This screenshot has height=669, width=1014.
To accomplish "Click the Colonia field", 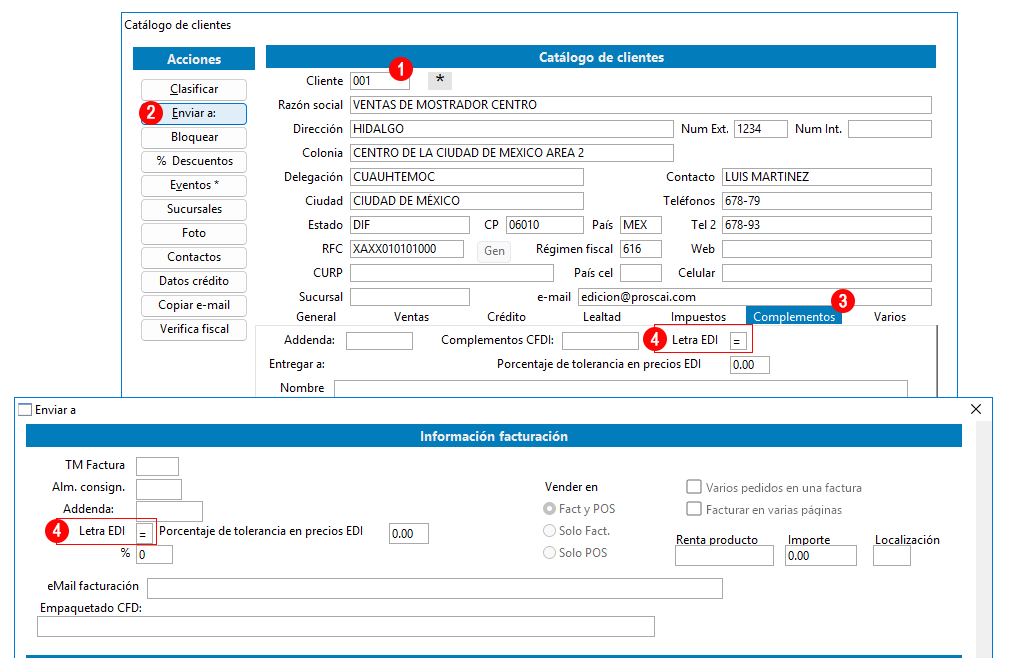I will pos(512,153).
